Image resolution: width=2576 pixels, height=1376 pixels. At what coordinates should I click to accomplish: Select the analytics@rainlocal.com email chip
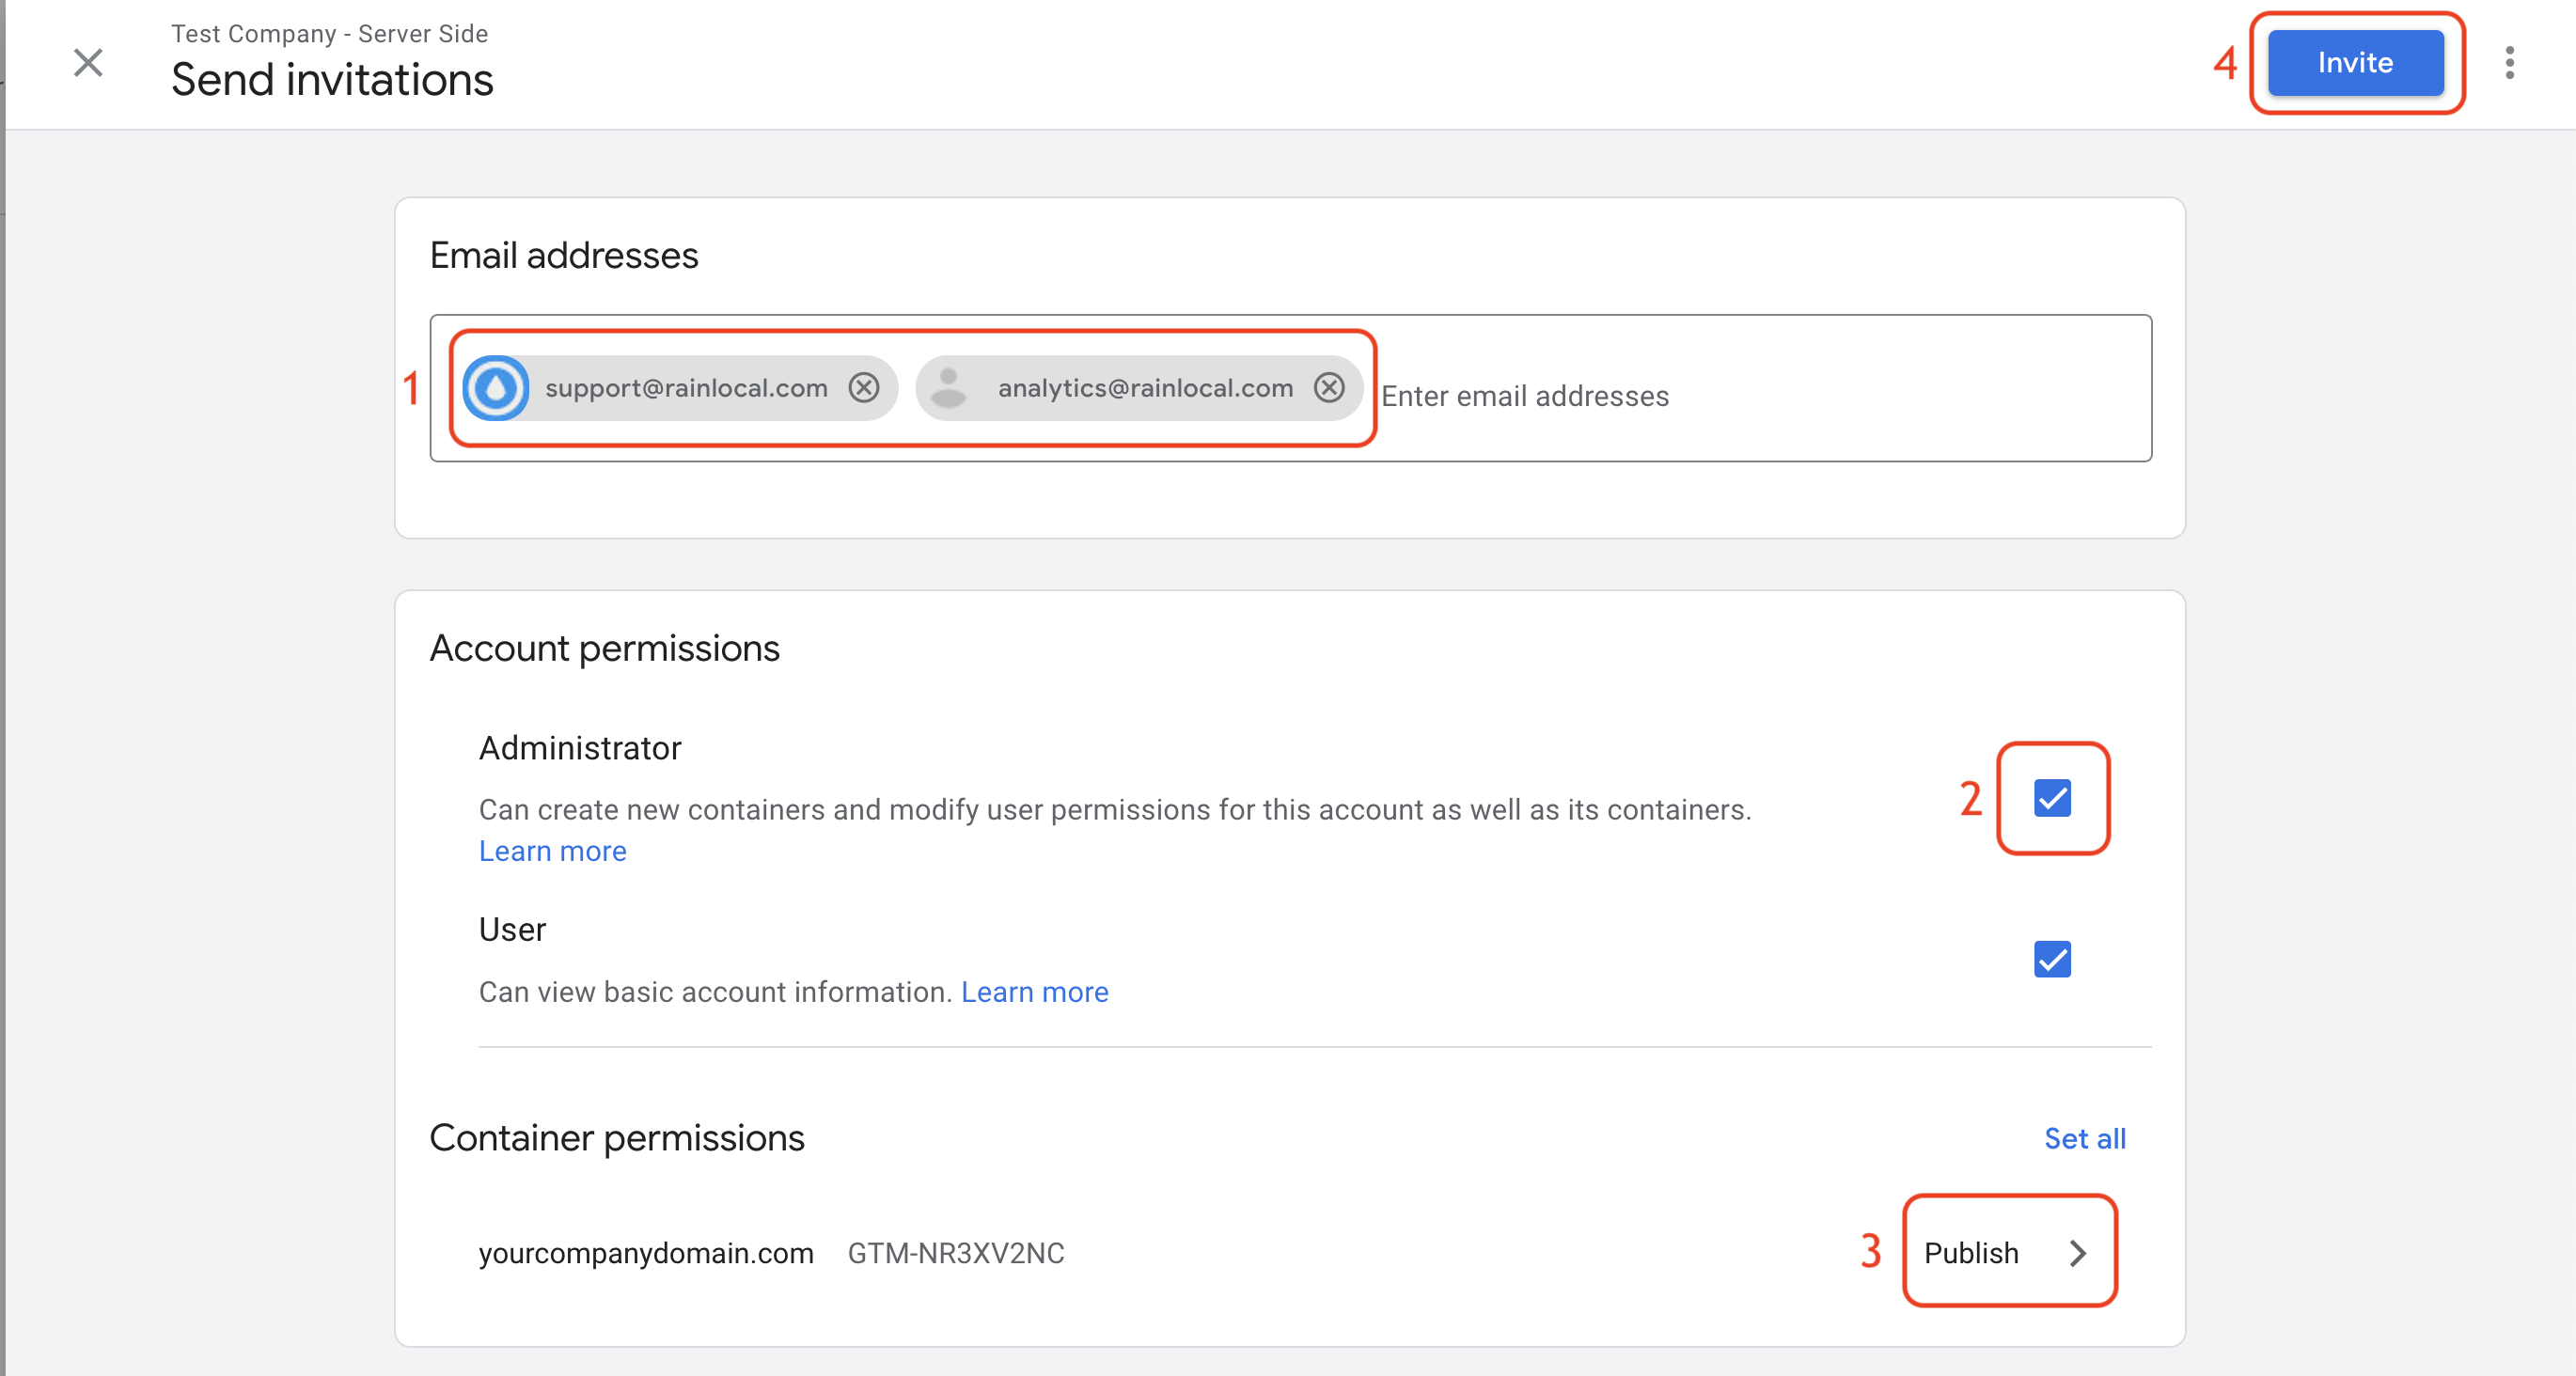point(1145,388)
